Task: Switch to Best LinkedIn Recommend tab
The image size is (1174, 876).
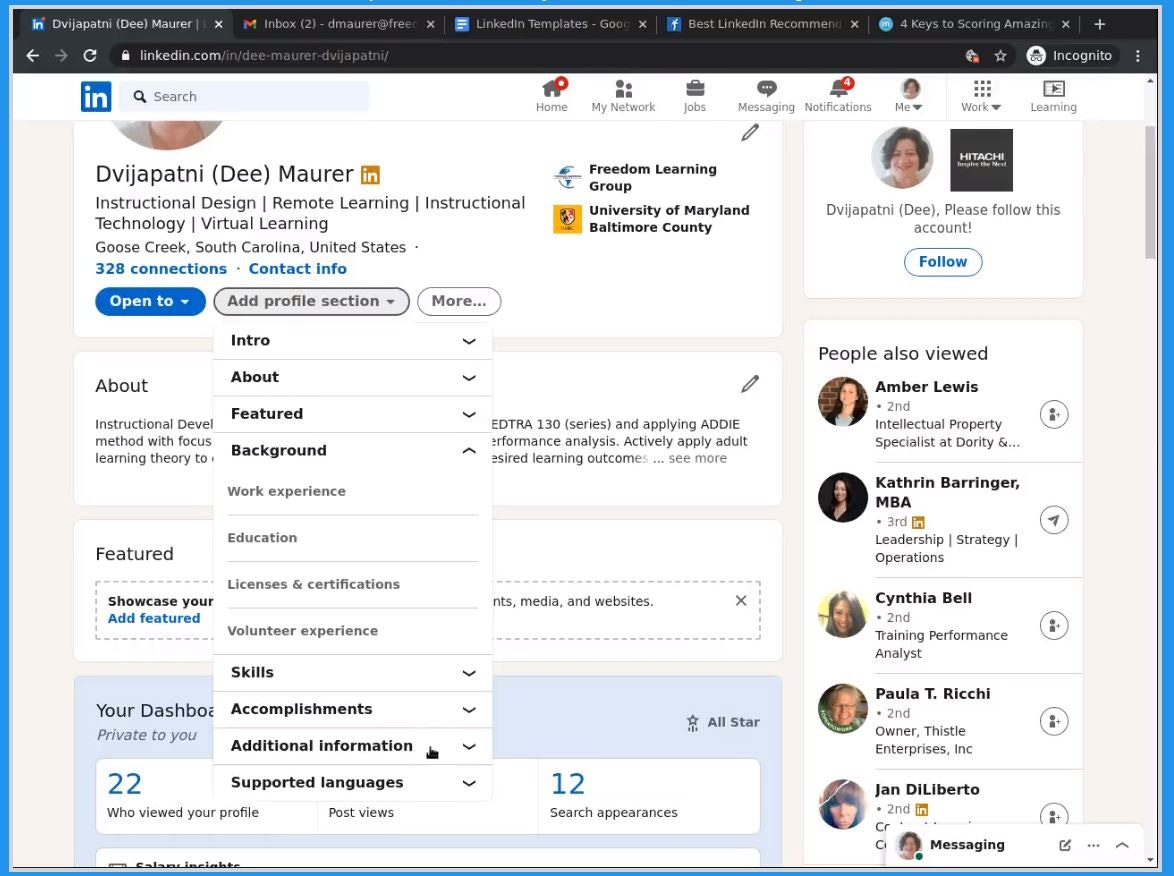Action: point(762,24)
